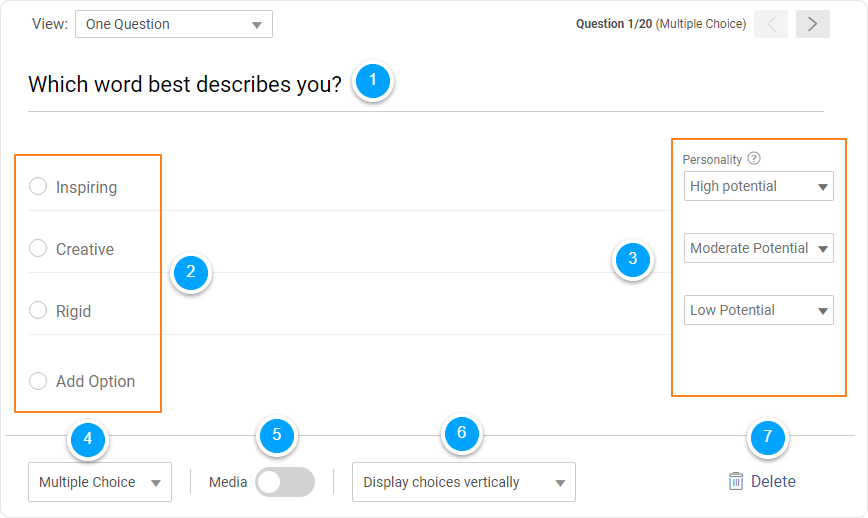The image size is (868, 518).
Task: Click the trash can Delete icon
Action: pyautogui.click(x=736, y=481)
